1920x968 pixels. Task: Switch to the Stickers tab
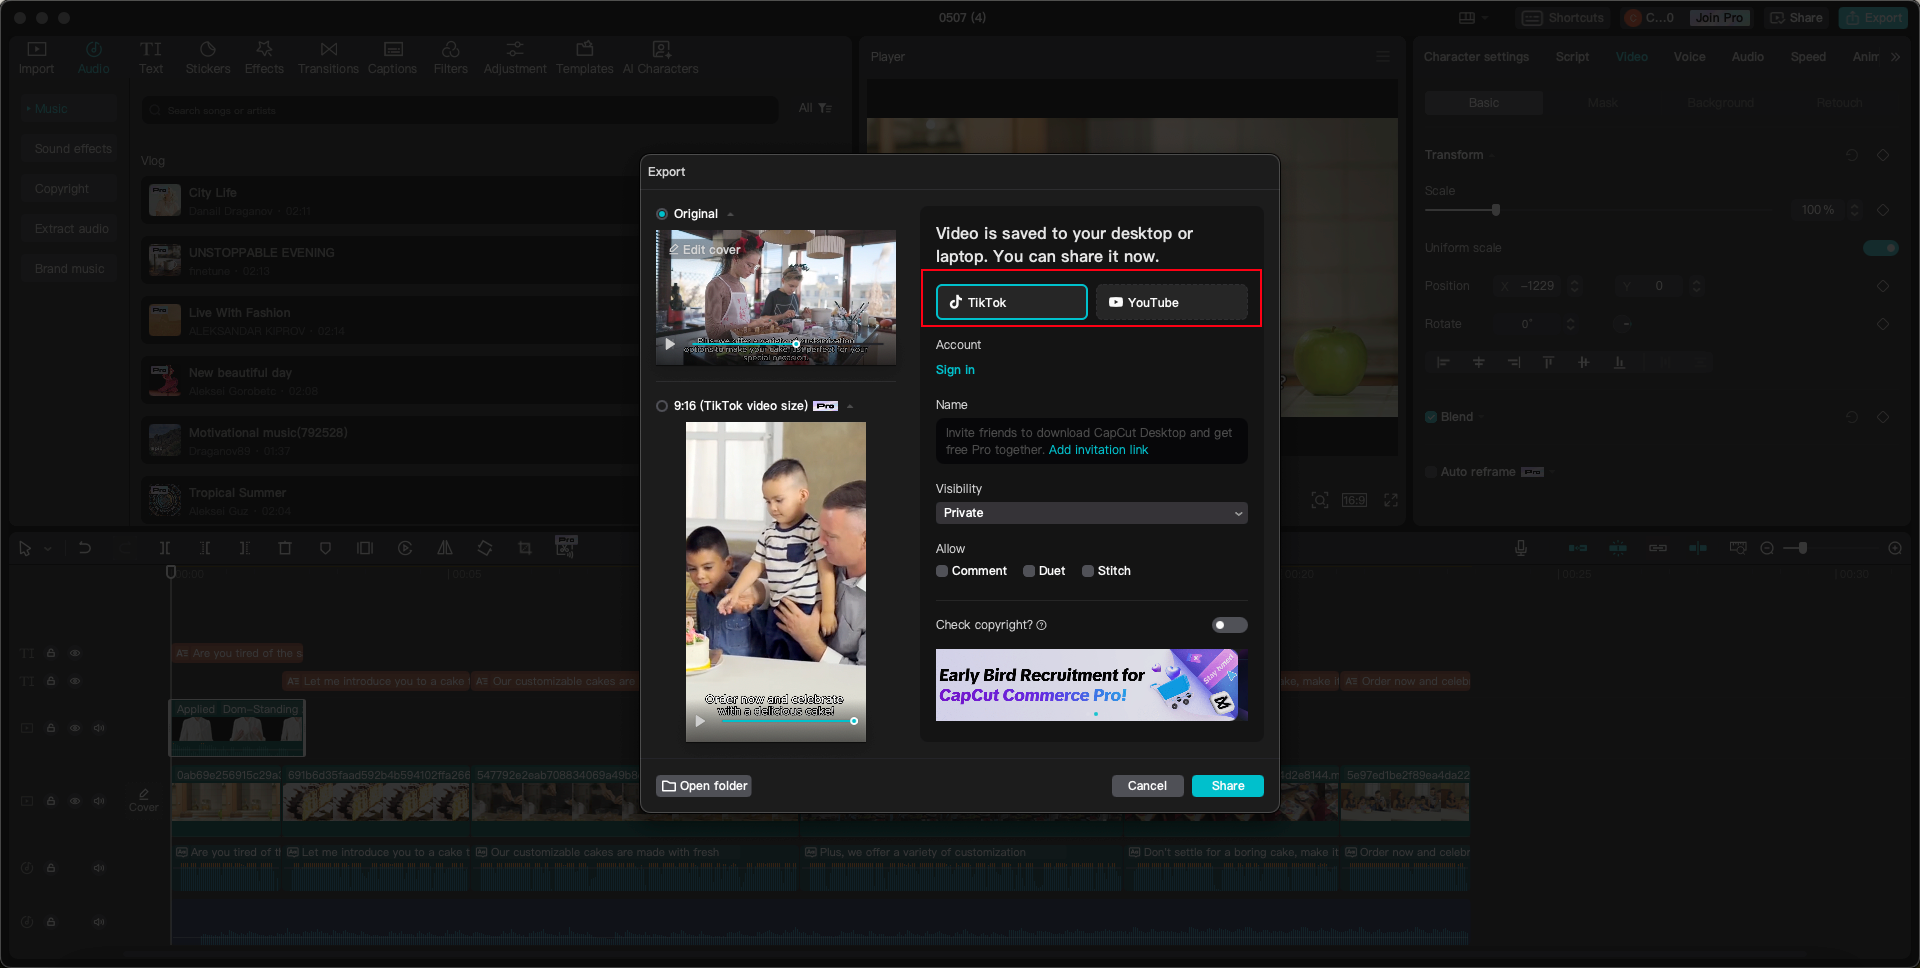[x=208, y=58]
